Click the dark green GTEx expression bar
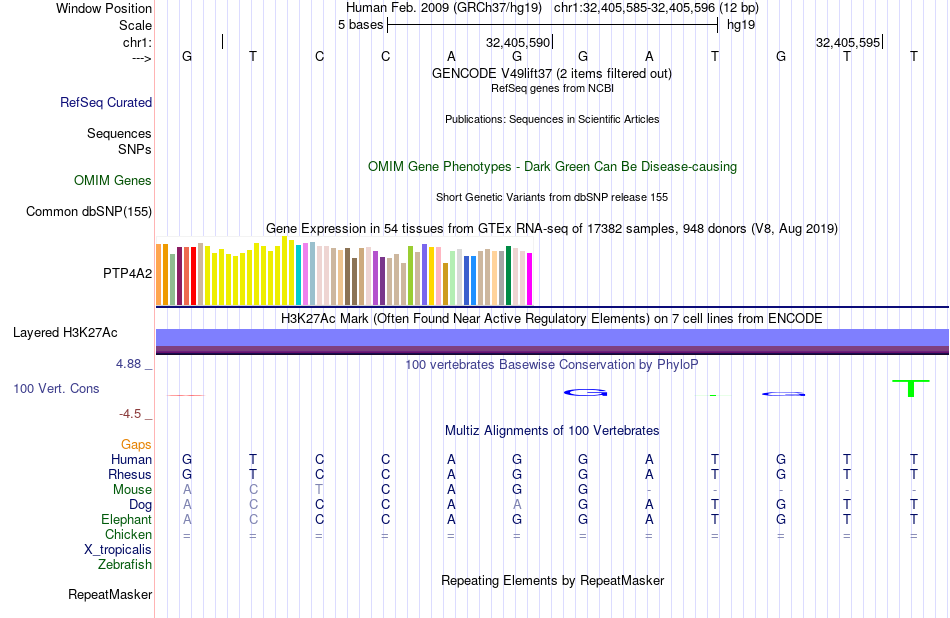Viewport: 950px width, 618px height. (508, 275)
